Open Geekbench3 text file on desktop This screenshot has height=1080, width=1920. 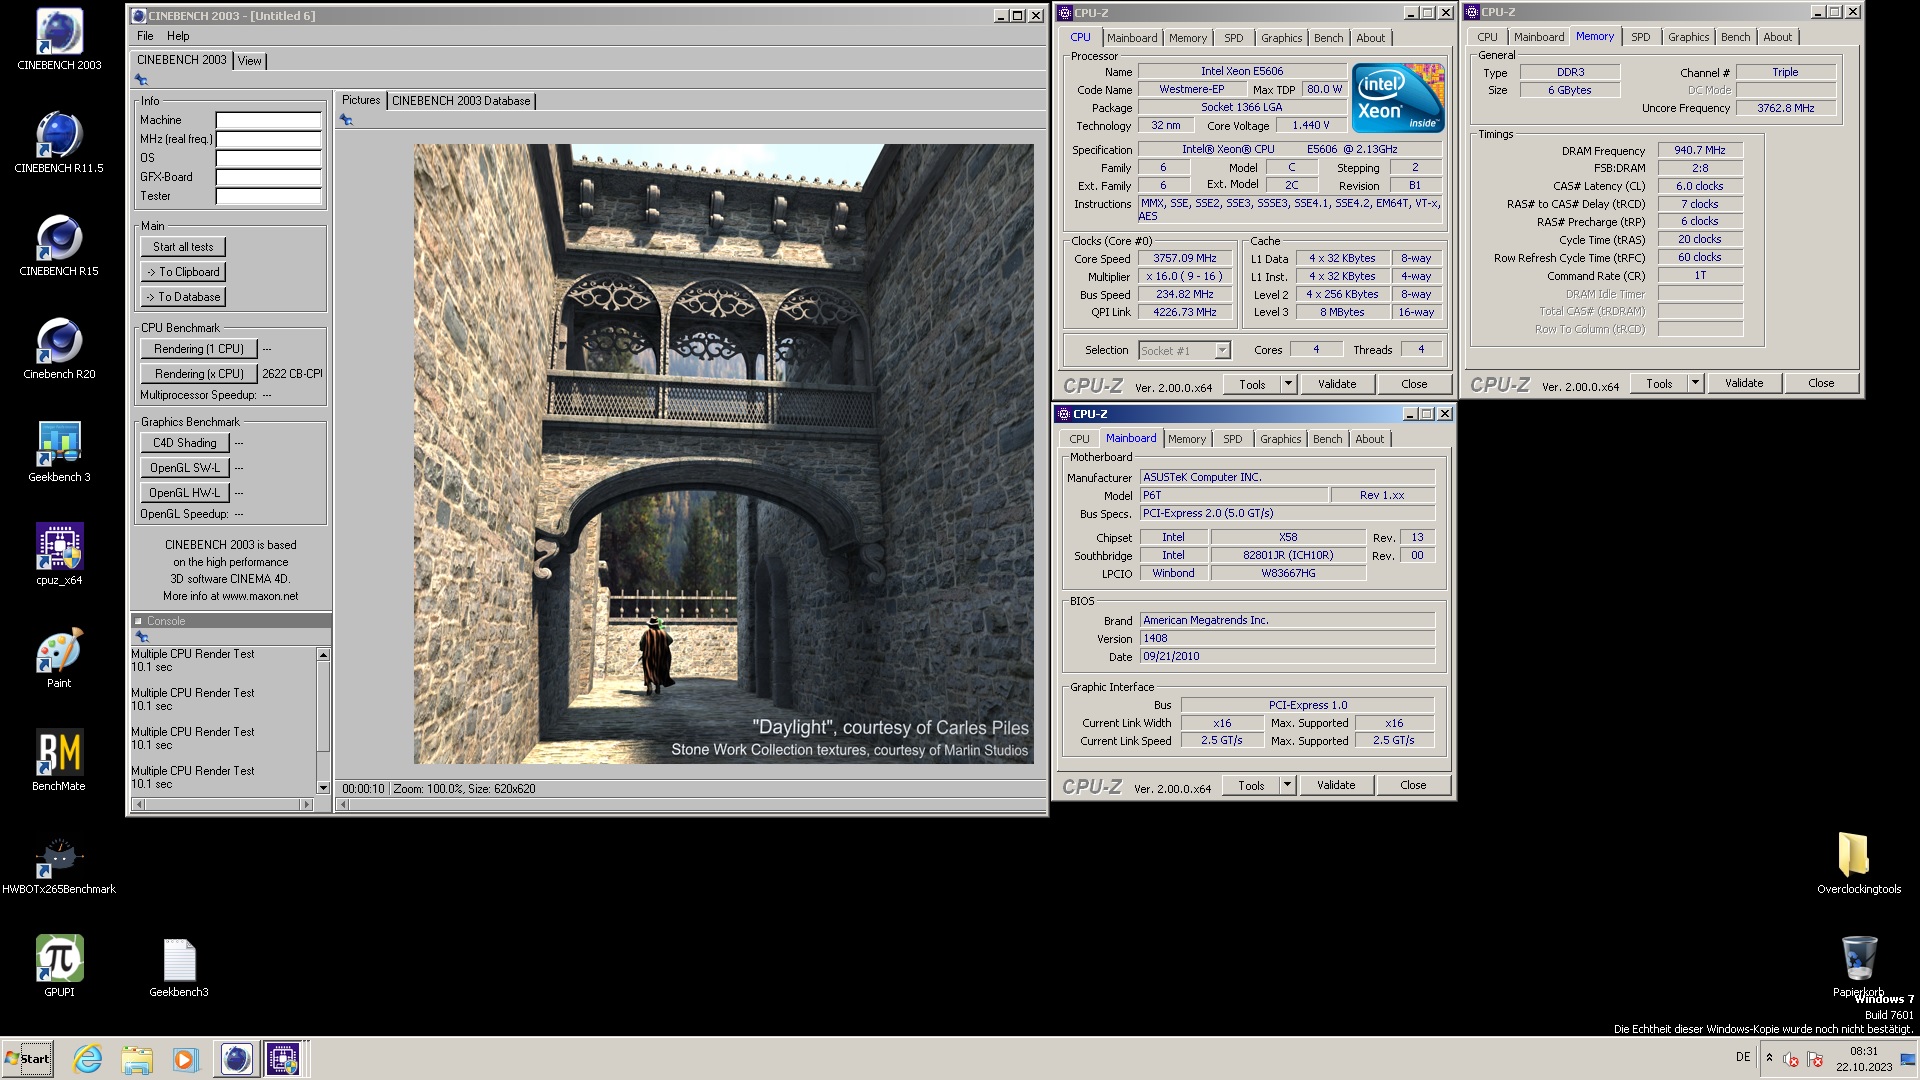click(179, 967)
